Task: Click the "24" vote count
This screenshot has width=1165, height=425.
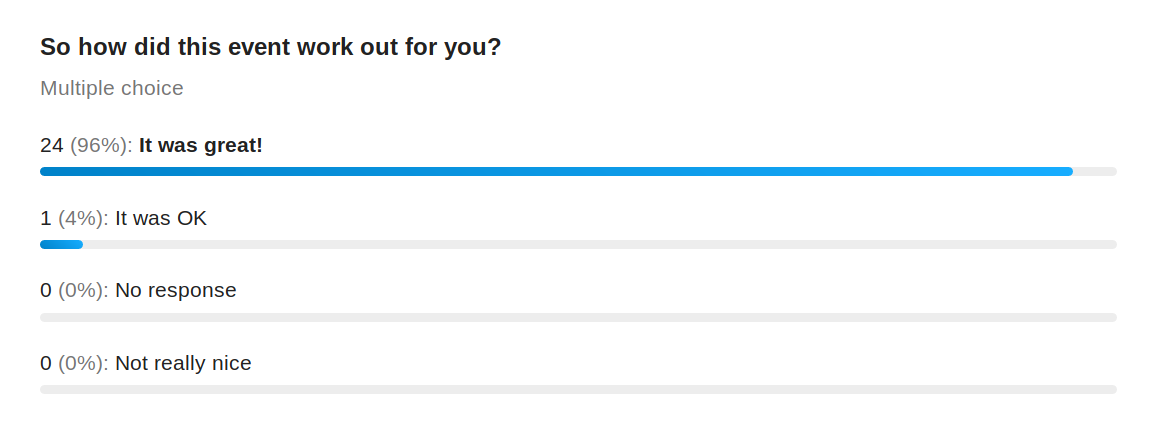Action: click(x=52, y=146)
